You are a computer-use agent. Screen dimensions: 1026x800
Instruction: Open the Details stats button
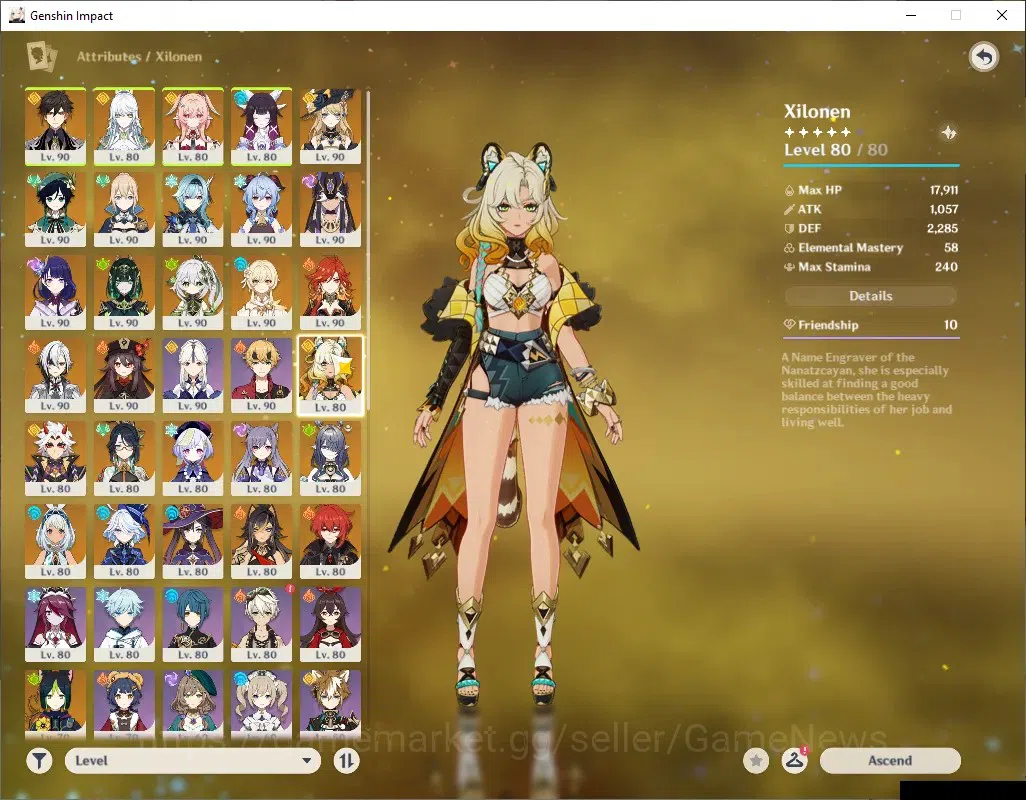pyautogui.click(x=871, y=296)
